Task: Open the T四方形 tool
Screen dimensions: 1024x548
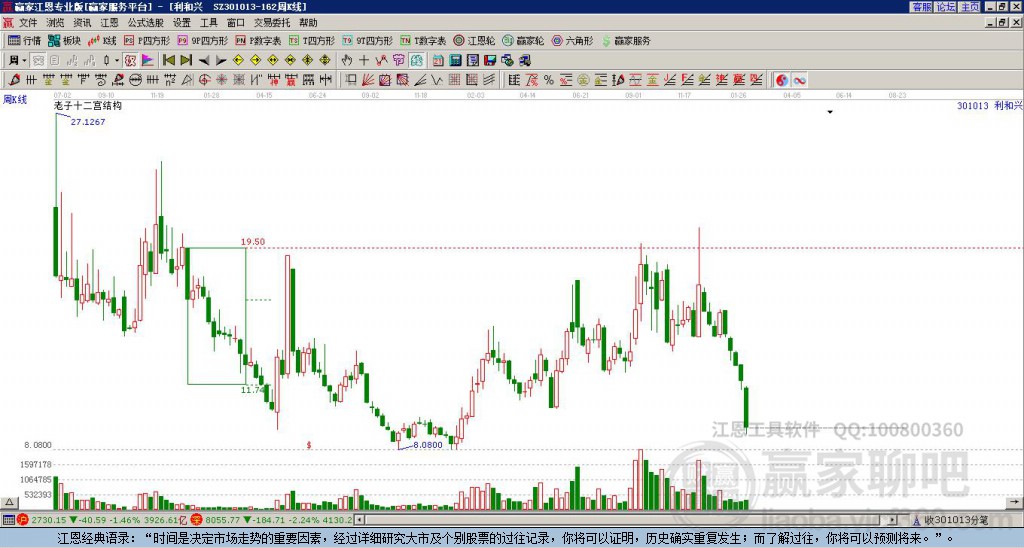Action: (312, 40)
